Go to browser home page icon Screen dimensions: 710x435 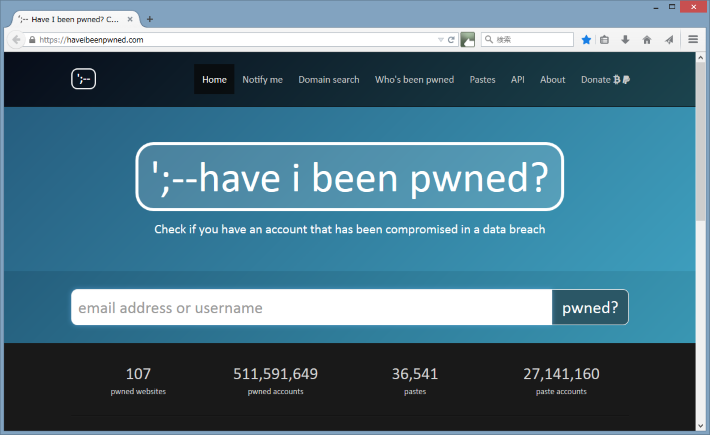[647, 40]
